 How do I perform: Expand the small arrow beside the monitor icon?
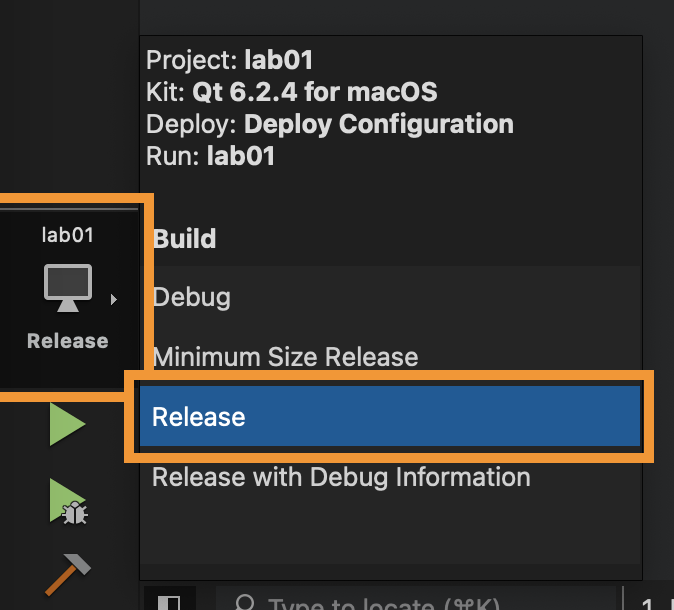(113, 299)
